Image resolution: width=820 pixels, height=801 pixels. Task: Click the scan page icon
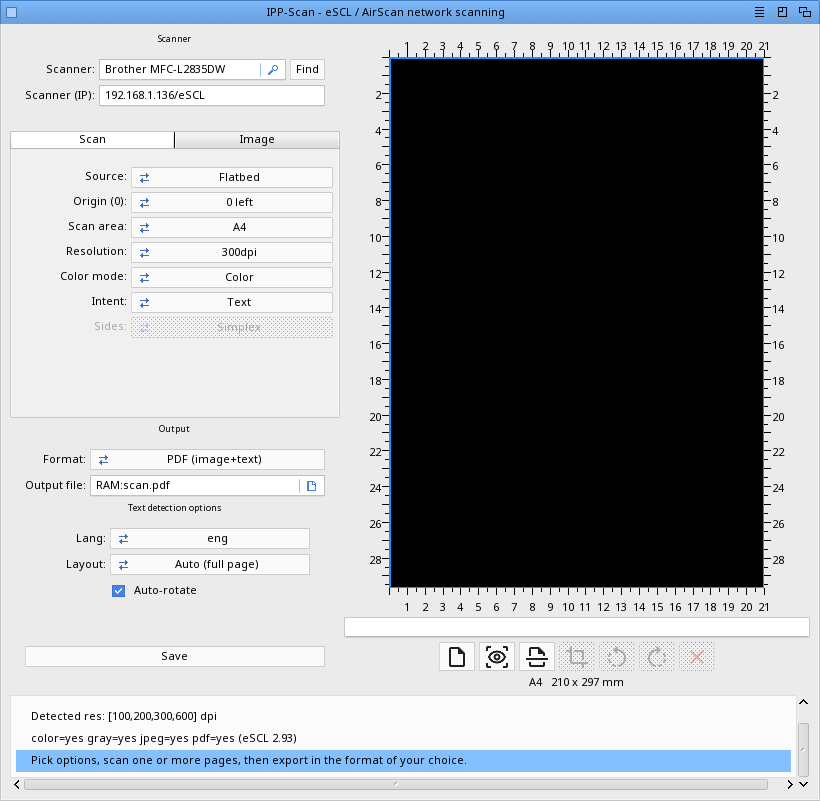[x=537, y=657]
